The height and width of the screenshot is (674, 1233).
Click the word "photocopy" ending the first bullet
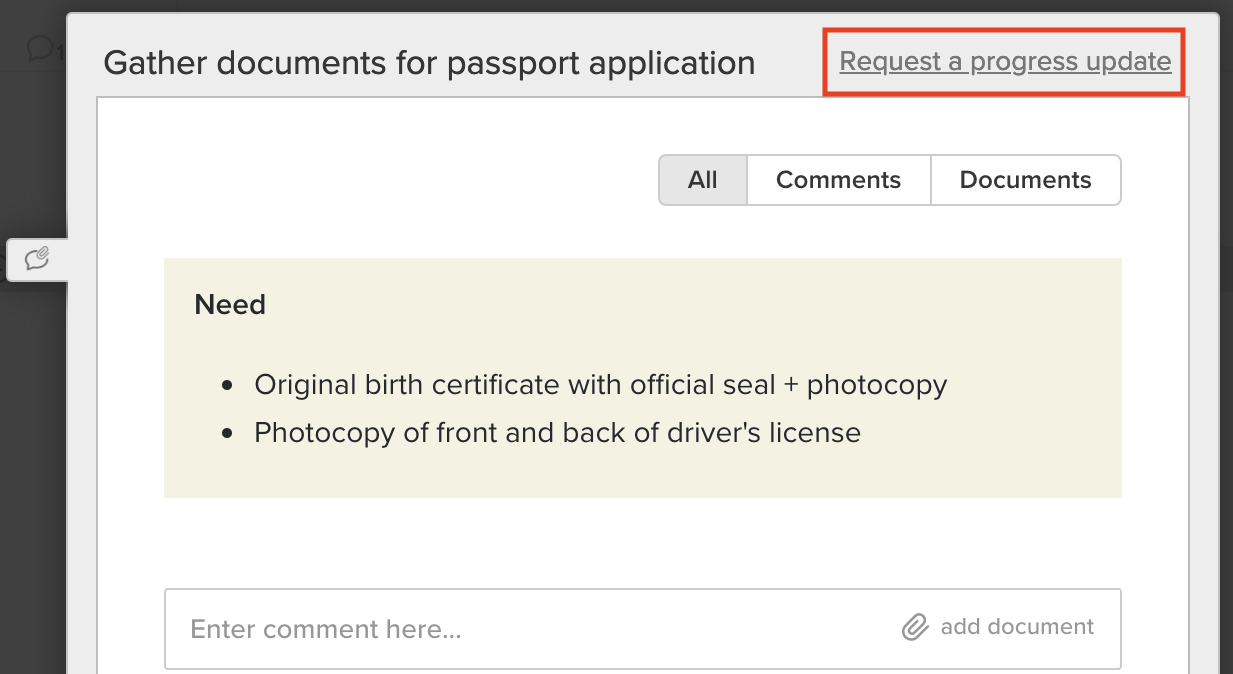877,385
